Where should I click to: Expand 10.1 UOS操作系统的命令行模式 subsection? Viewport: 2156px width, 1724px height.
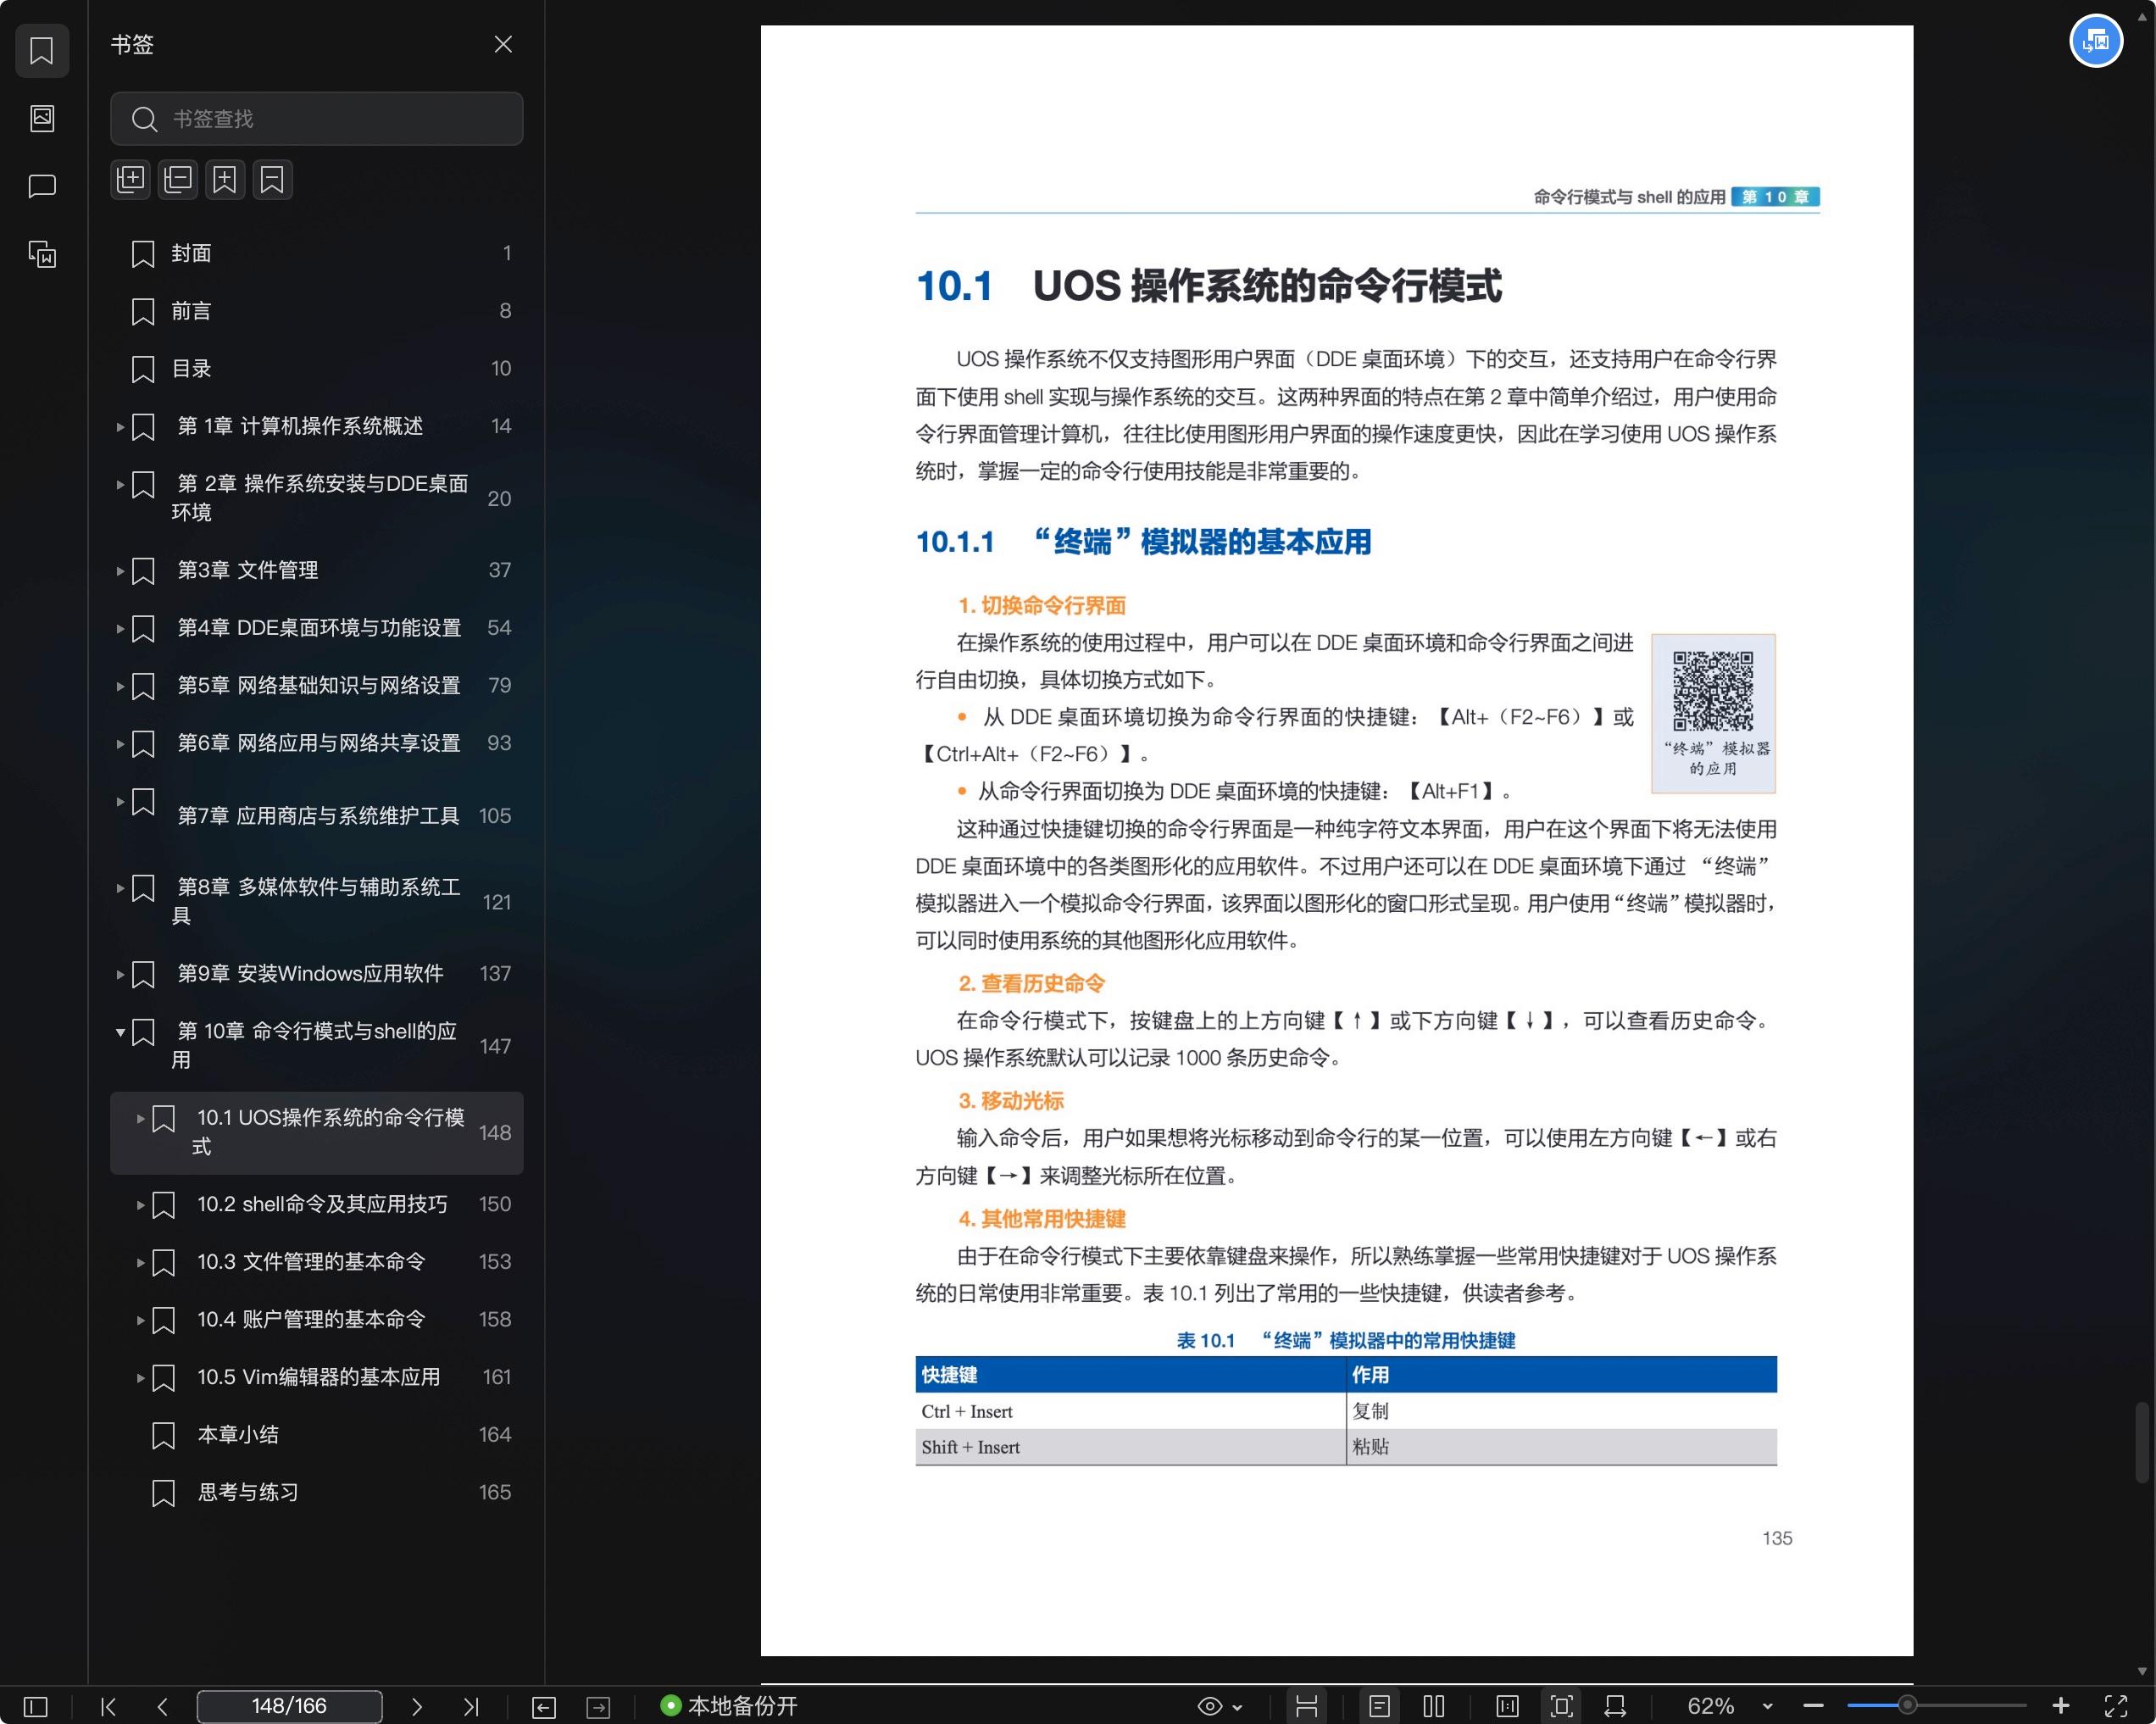pyautogui.click(x=140, y=1118)
